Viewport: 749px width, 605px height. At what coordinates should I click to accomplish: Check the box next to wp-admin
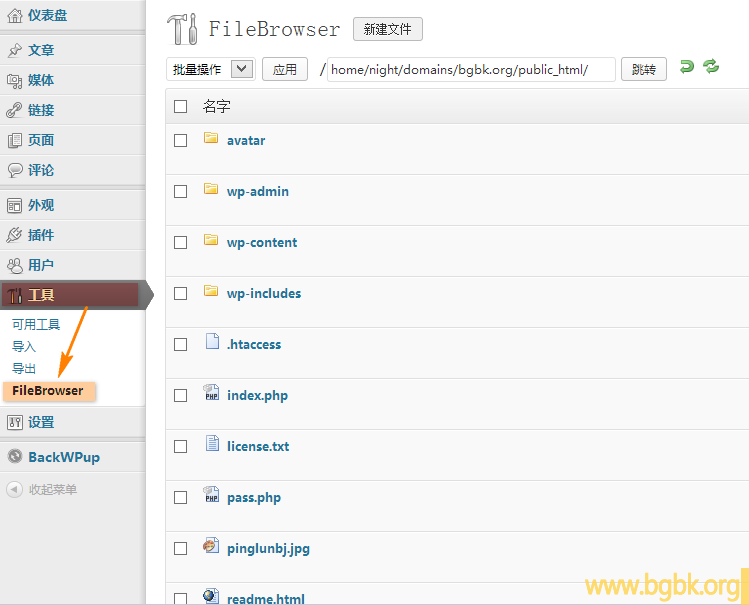pos(181,192)
